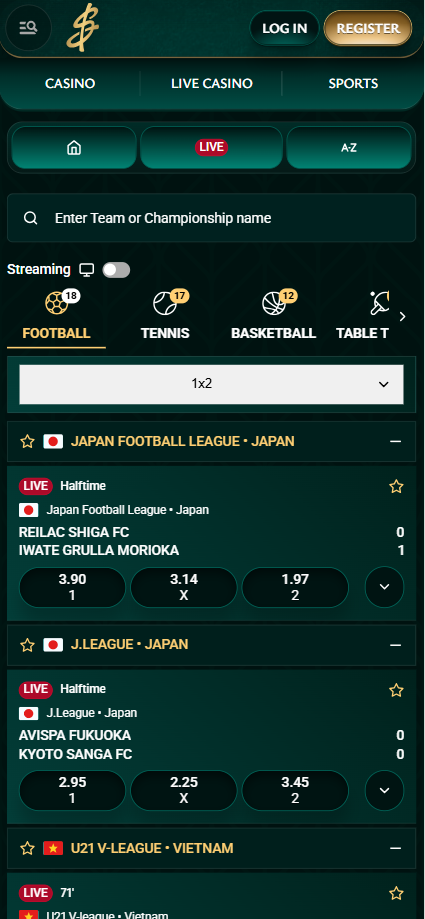Collapse the J.League Japan section
The image size is (425, 919).
(x=396, y=645)
